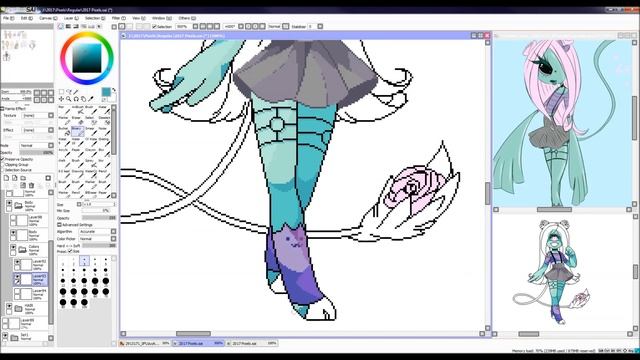Pick the foreground color swatch
640x360 pixels.
pyautogui.click(x=106, y=92)
